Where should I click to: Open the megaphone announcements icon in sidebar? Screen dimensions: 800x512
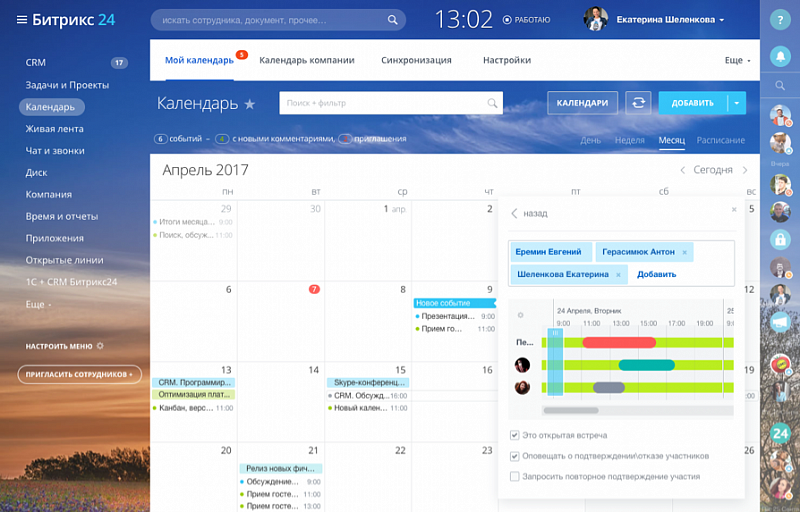pyautogui.click(x=780, y=322)
